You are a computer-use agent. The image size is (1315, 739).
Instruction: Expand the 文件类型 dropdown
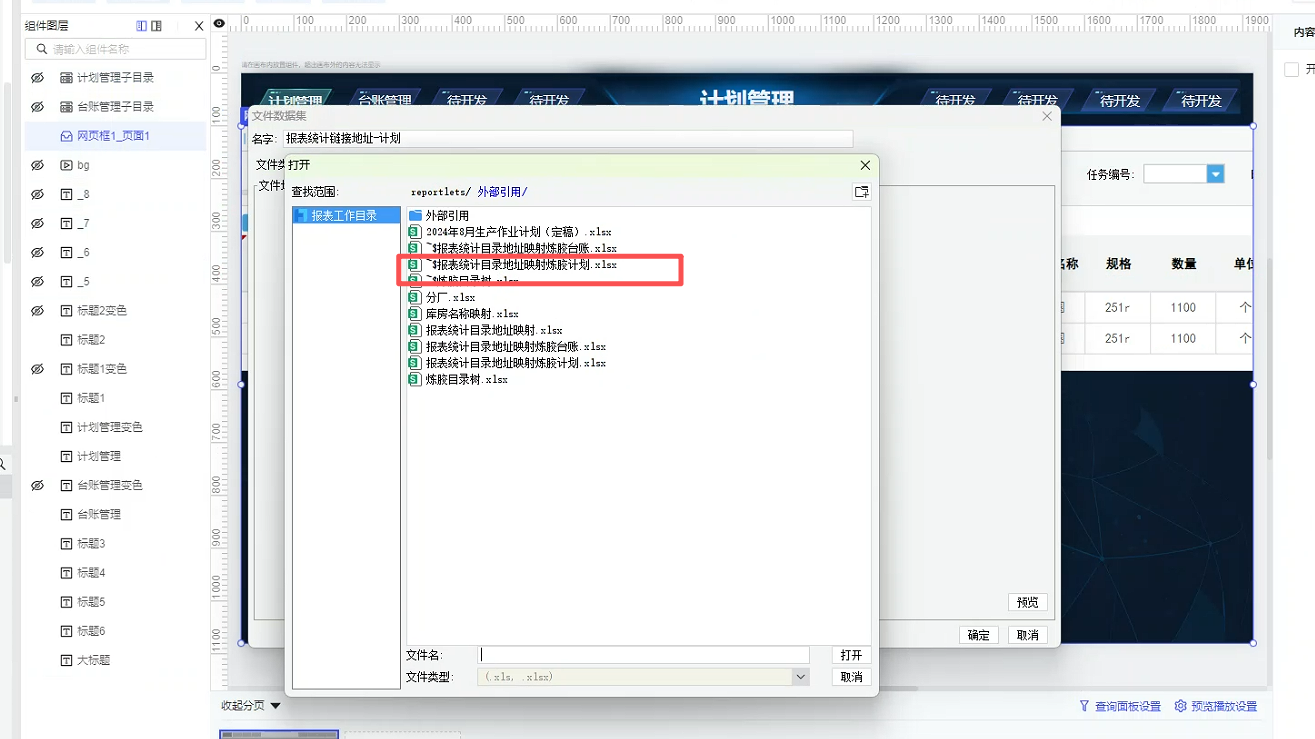pyautogui.click(x=800, y=677)
